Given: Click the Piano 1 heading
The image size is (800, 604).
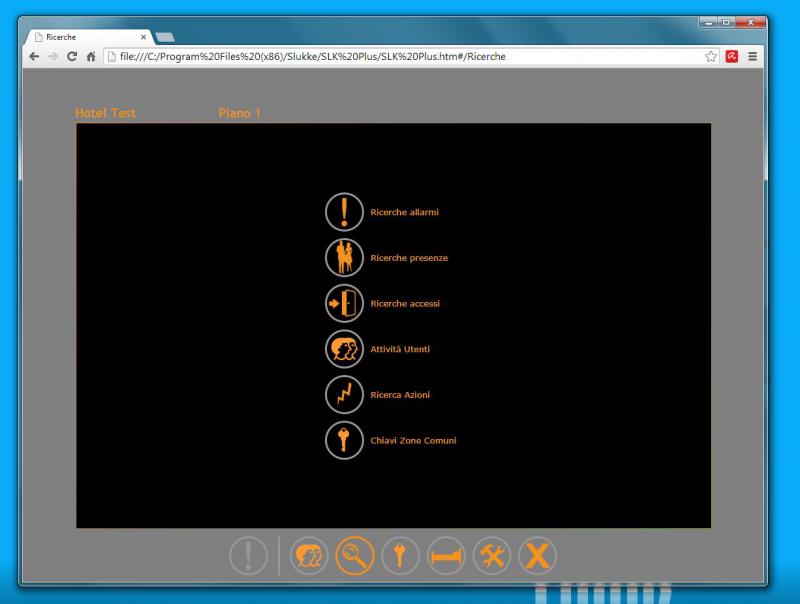Looking at the screenshot, I should 239,113.
